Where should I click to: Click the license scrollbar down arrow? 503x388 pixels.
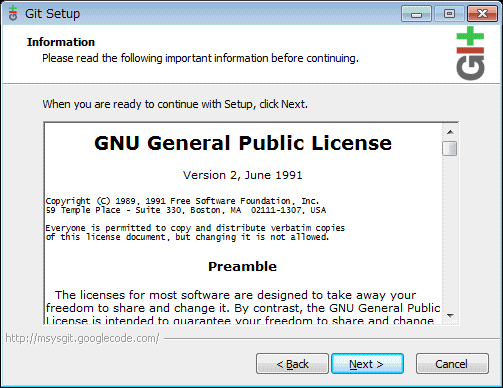point(450,315)
